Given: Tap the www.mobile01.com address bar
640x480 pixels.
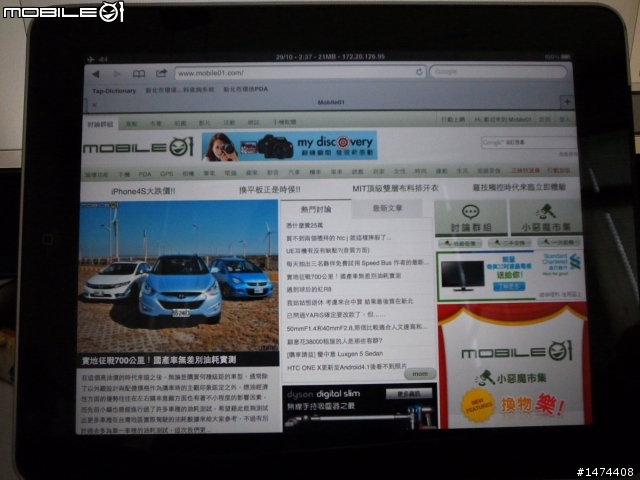Looking at the screenshot, I should point(300,73).
